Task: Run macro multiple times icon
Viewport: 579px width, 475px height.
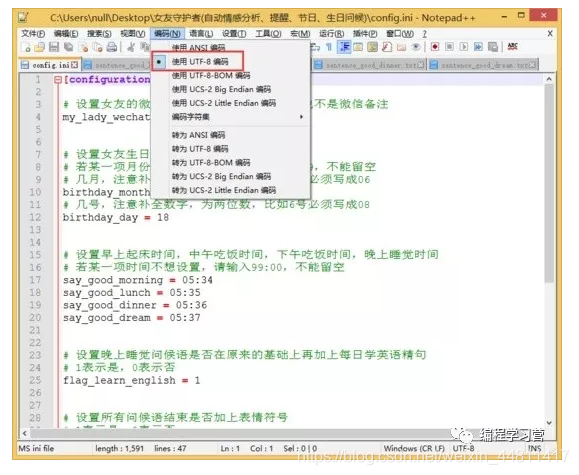Action: (x=478, y=47)
